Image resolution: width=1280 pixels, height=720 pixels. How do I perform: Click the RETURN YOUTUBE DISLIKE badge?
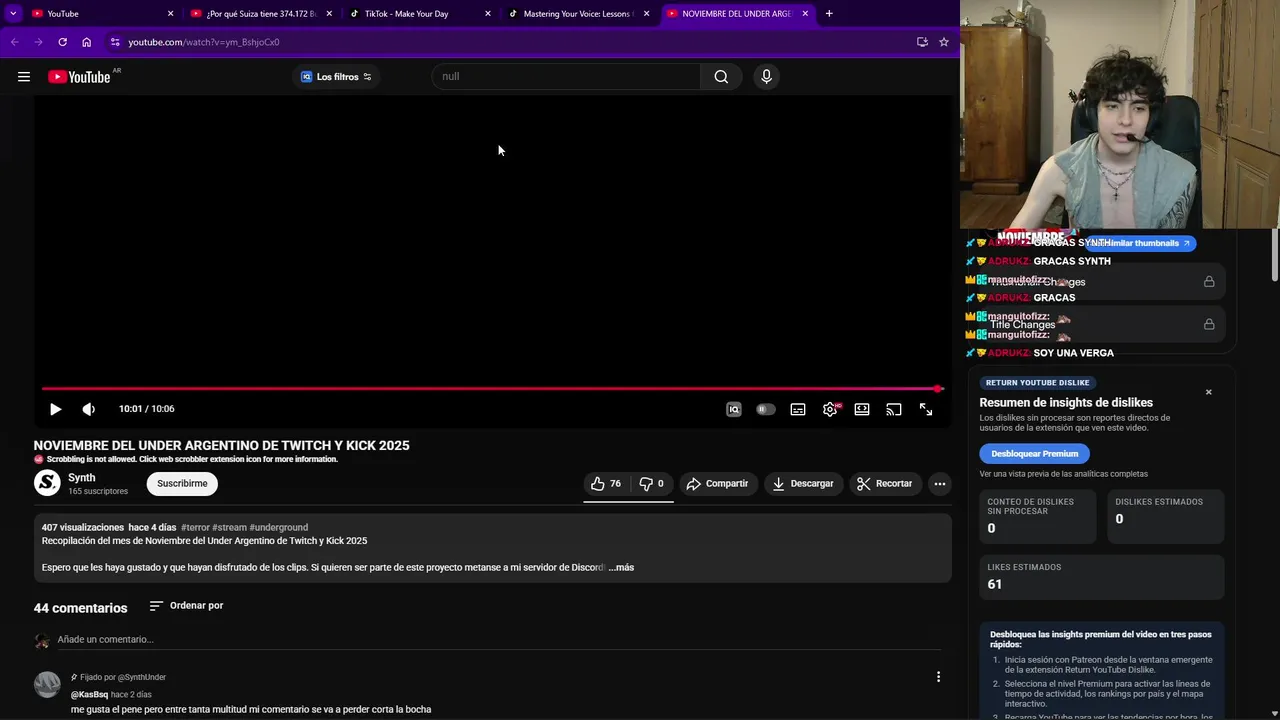(1037, 383)
